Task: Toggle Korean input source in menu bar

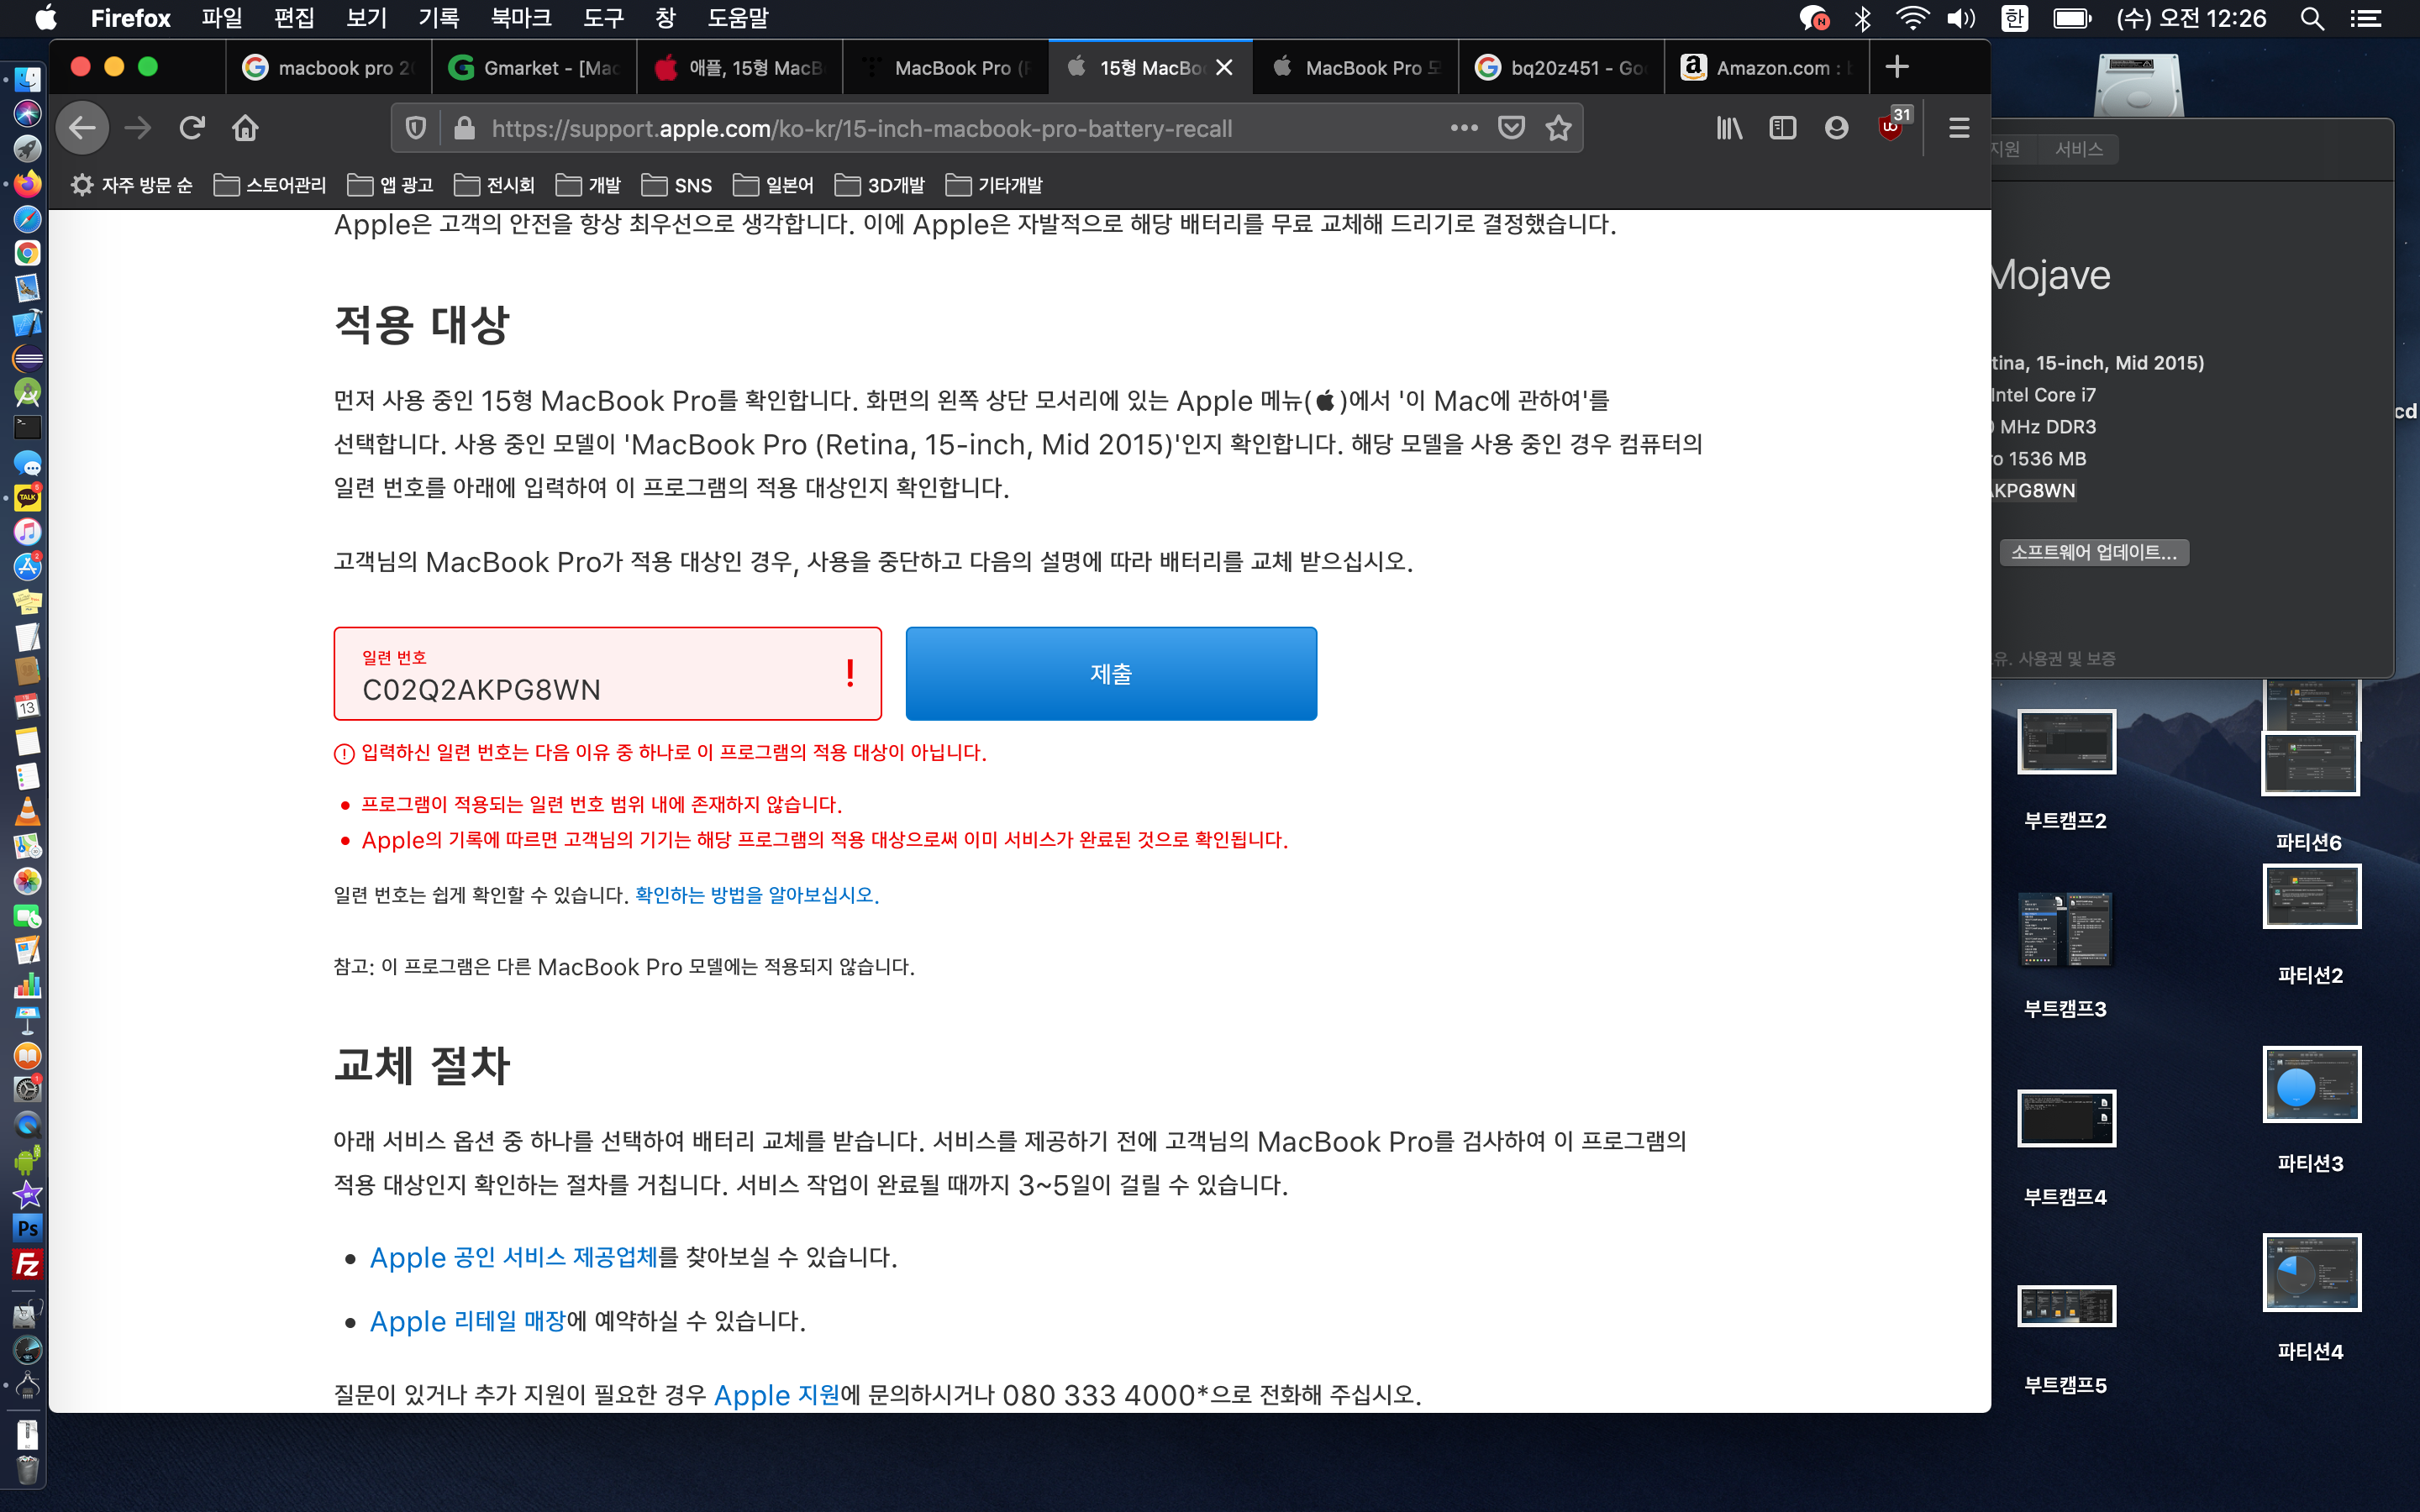Action: (2014, 18)
